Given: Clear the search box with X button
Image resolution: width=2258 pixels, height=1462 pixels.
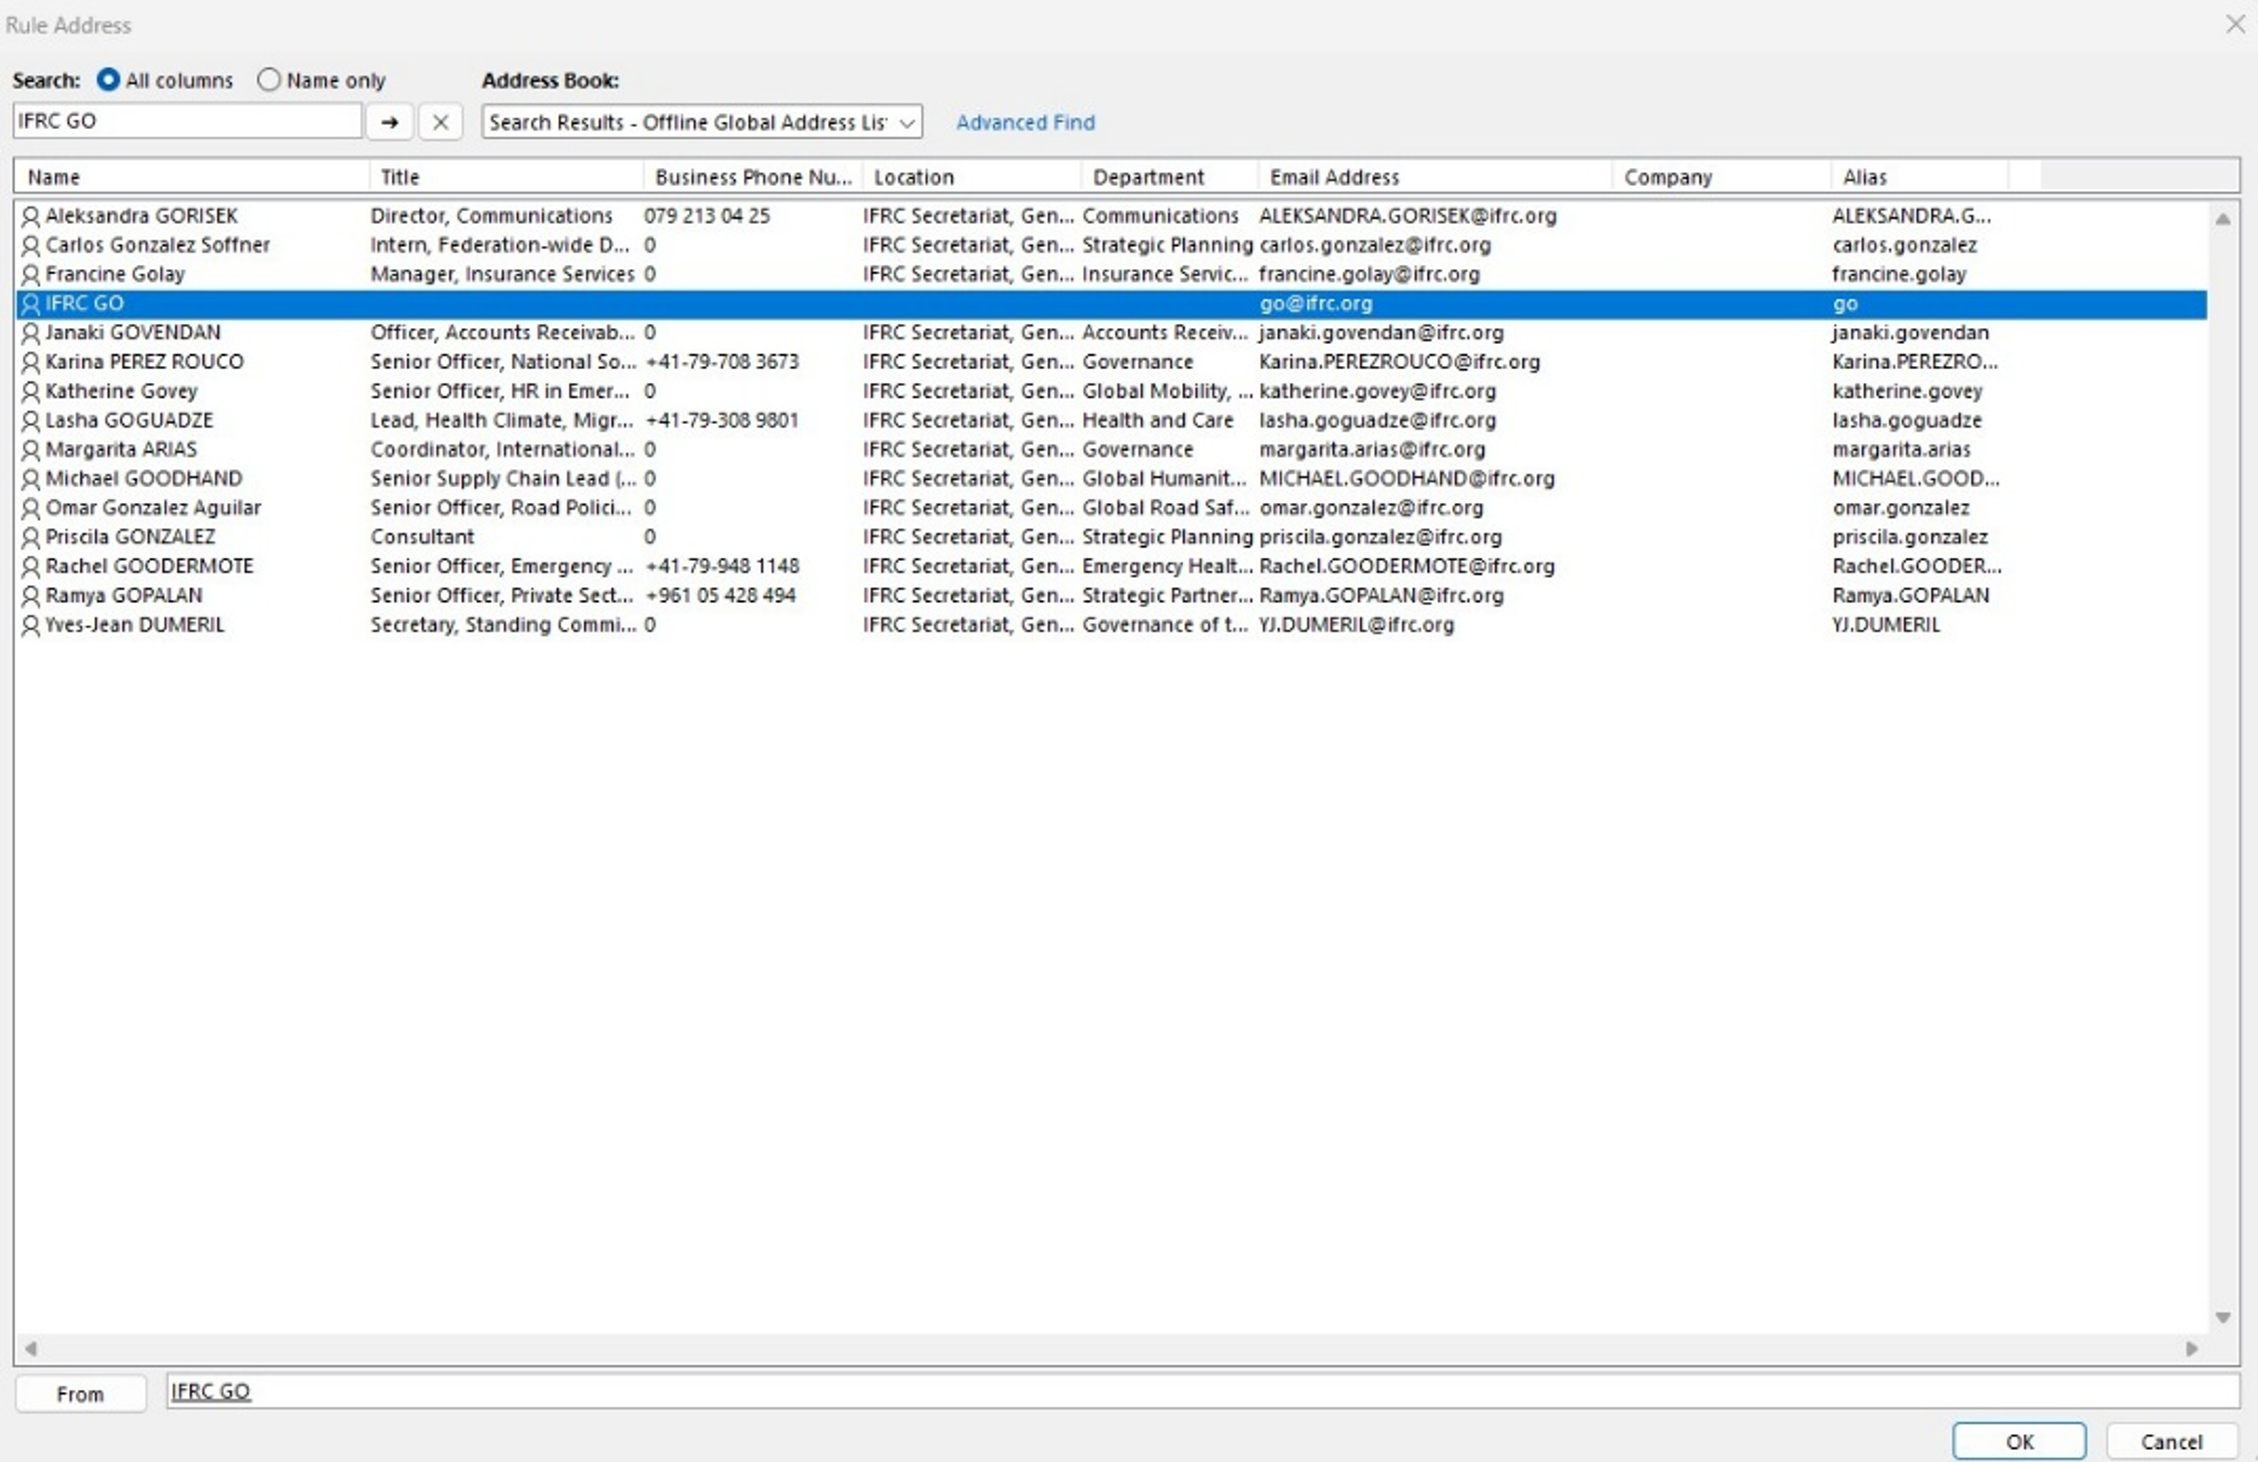Looking at the screenshot, I should (440, 122).
